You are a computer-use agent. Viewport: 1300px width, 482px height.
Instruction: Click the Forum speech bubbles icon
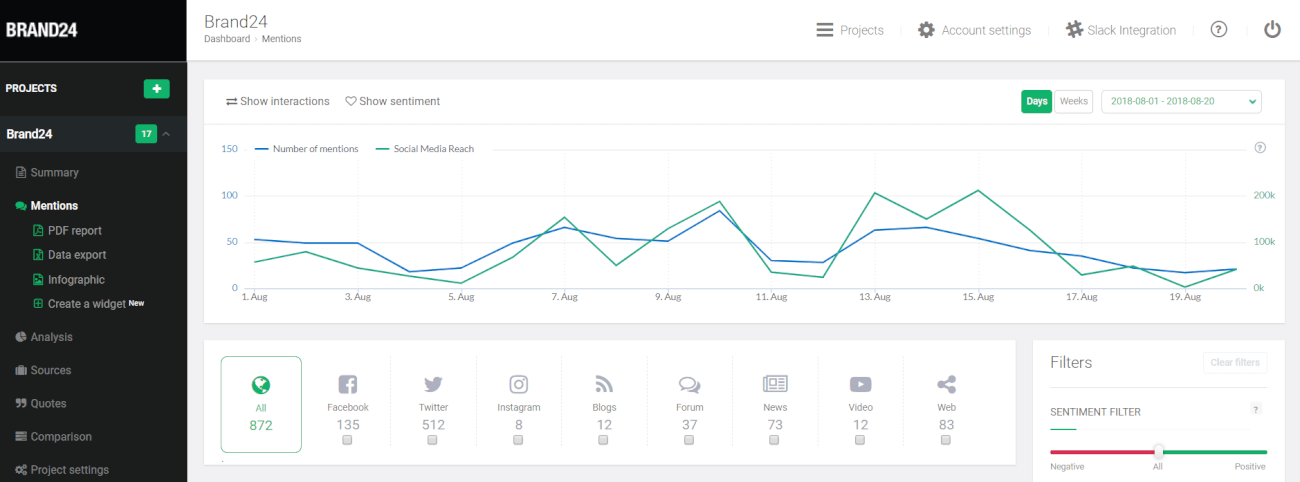(x=689, y=385)
